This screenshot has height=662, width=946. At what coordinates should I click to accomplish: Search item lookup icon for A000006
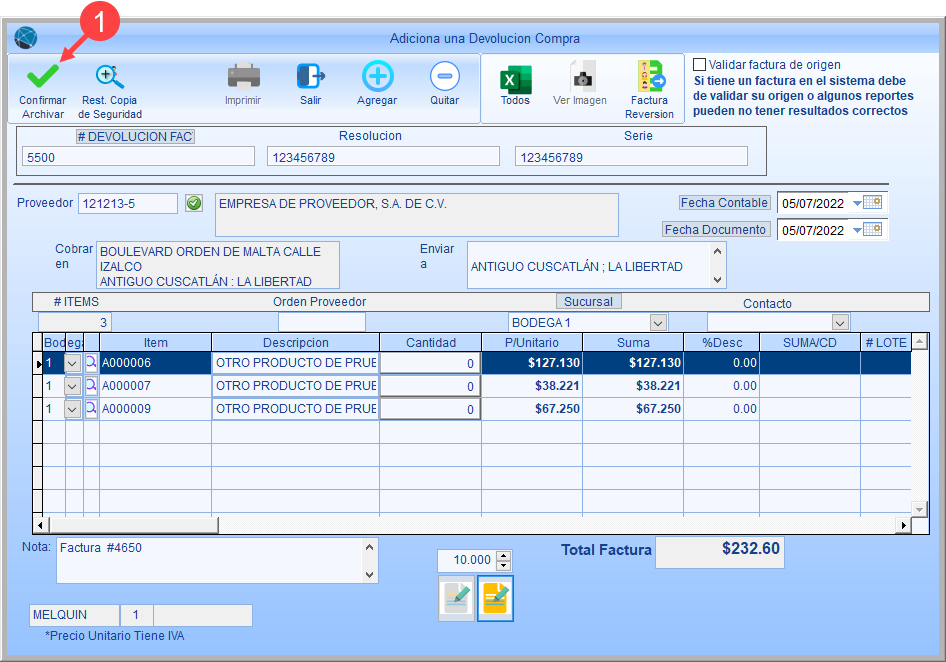(x=91, y=363)
